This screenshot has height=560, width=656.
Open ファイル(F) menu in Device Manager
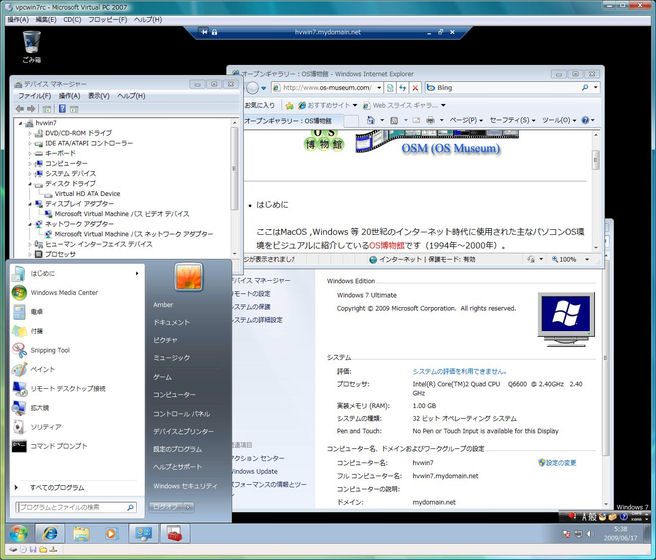coord(34,96)
